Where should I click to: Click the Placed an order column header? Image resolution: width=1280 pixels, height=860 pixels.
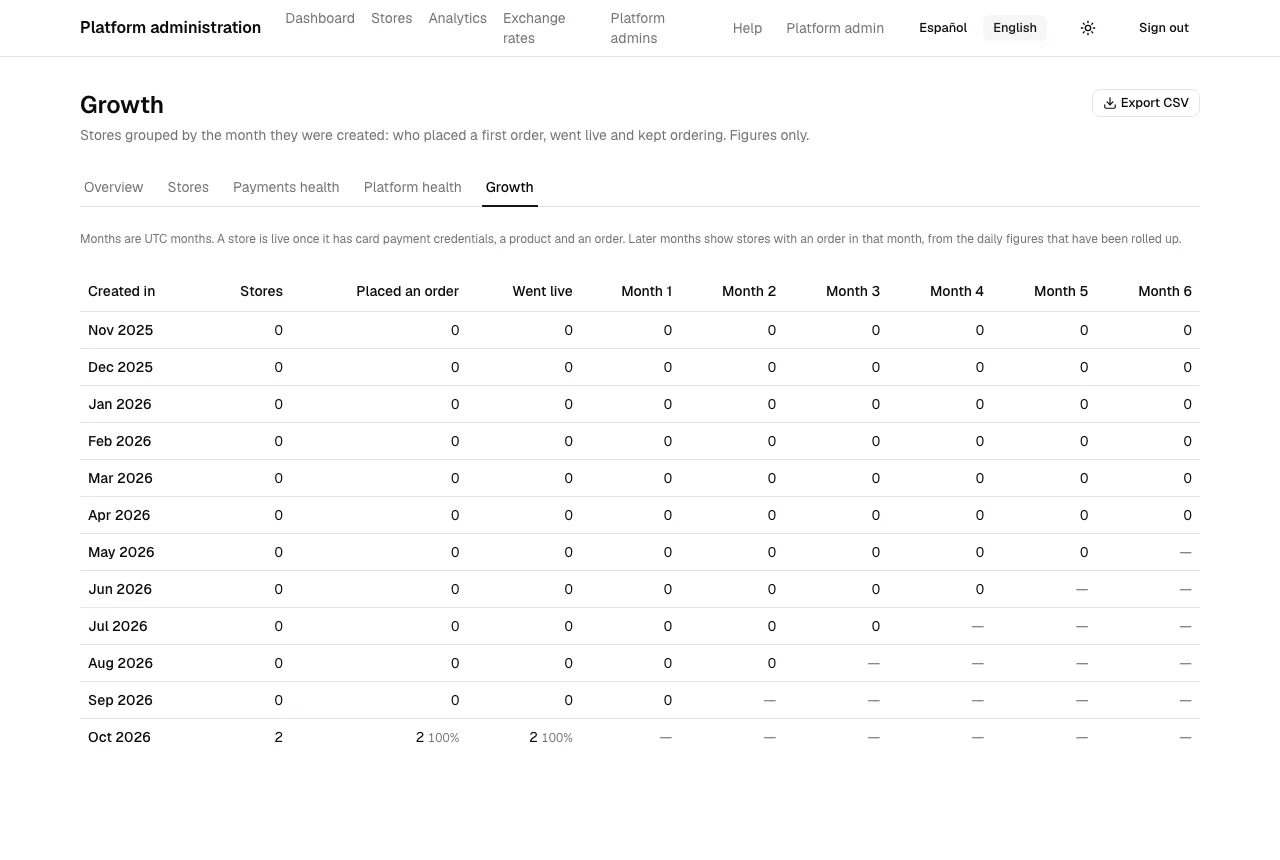[407, 292]
